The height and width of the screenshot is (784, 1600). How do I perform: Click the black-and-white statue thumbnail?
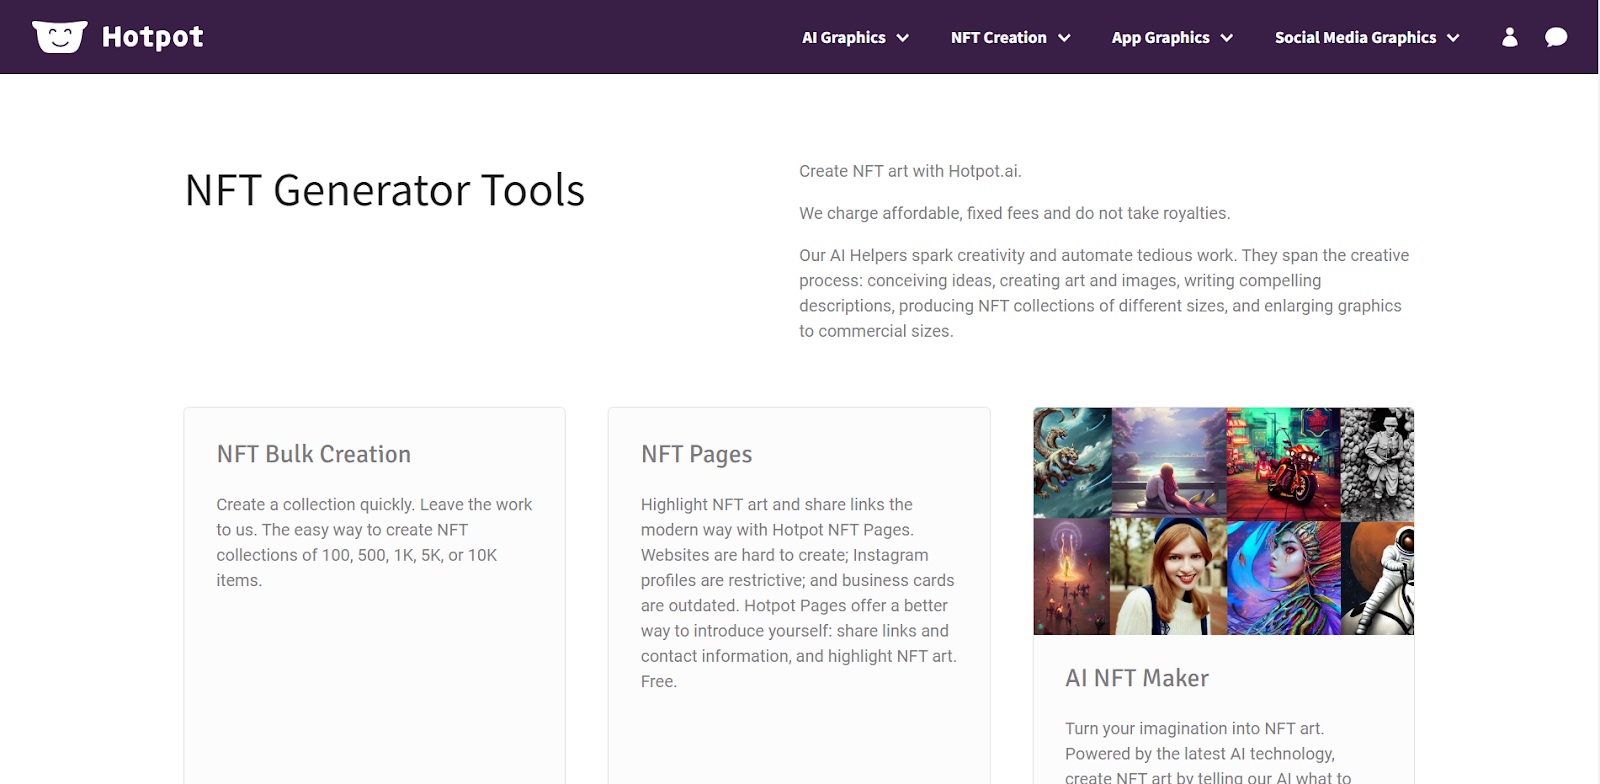[x=1377, y=464]
